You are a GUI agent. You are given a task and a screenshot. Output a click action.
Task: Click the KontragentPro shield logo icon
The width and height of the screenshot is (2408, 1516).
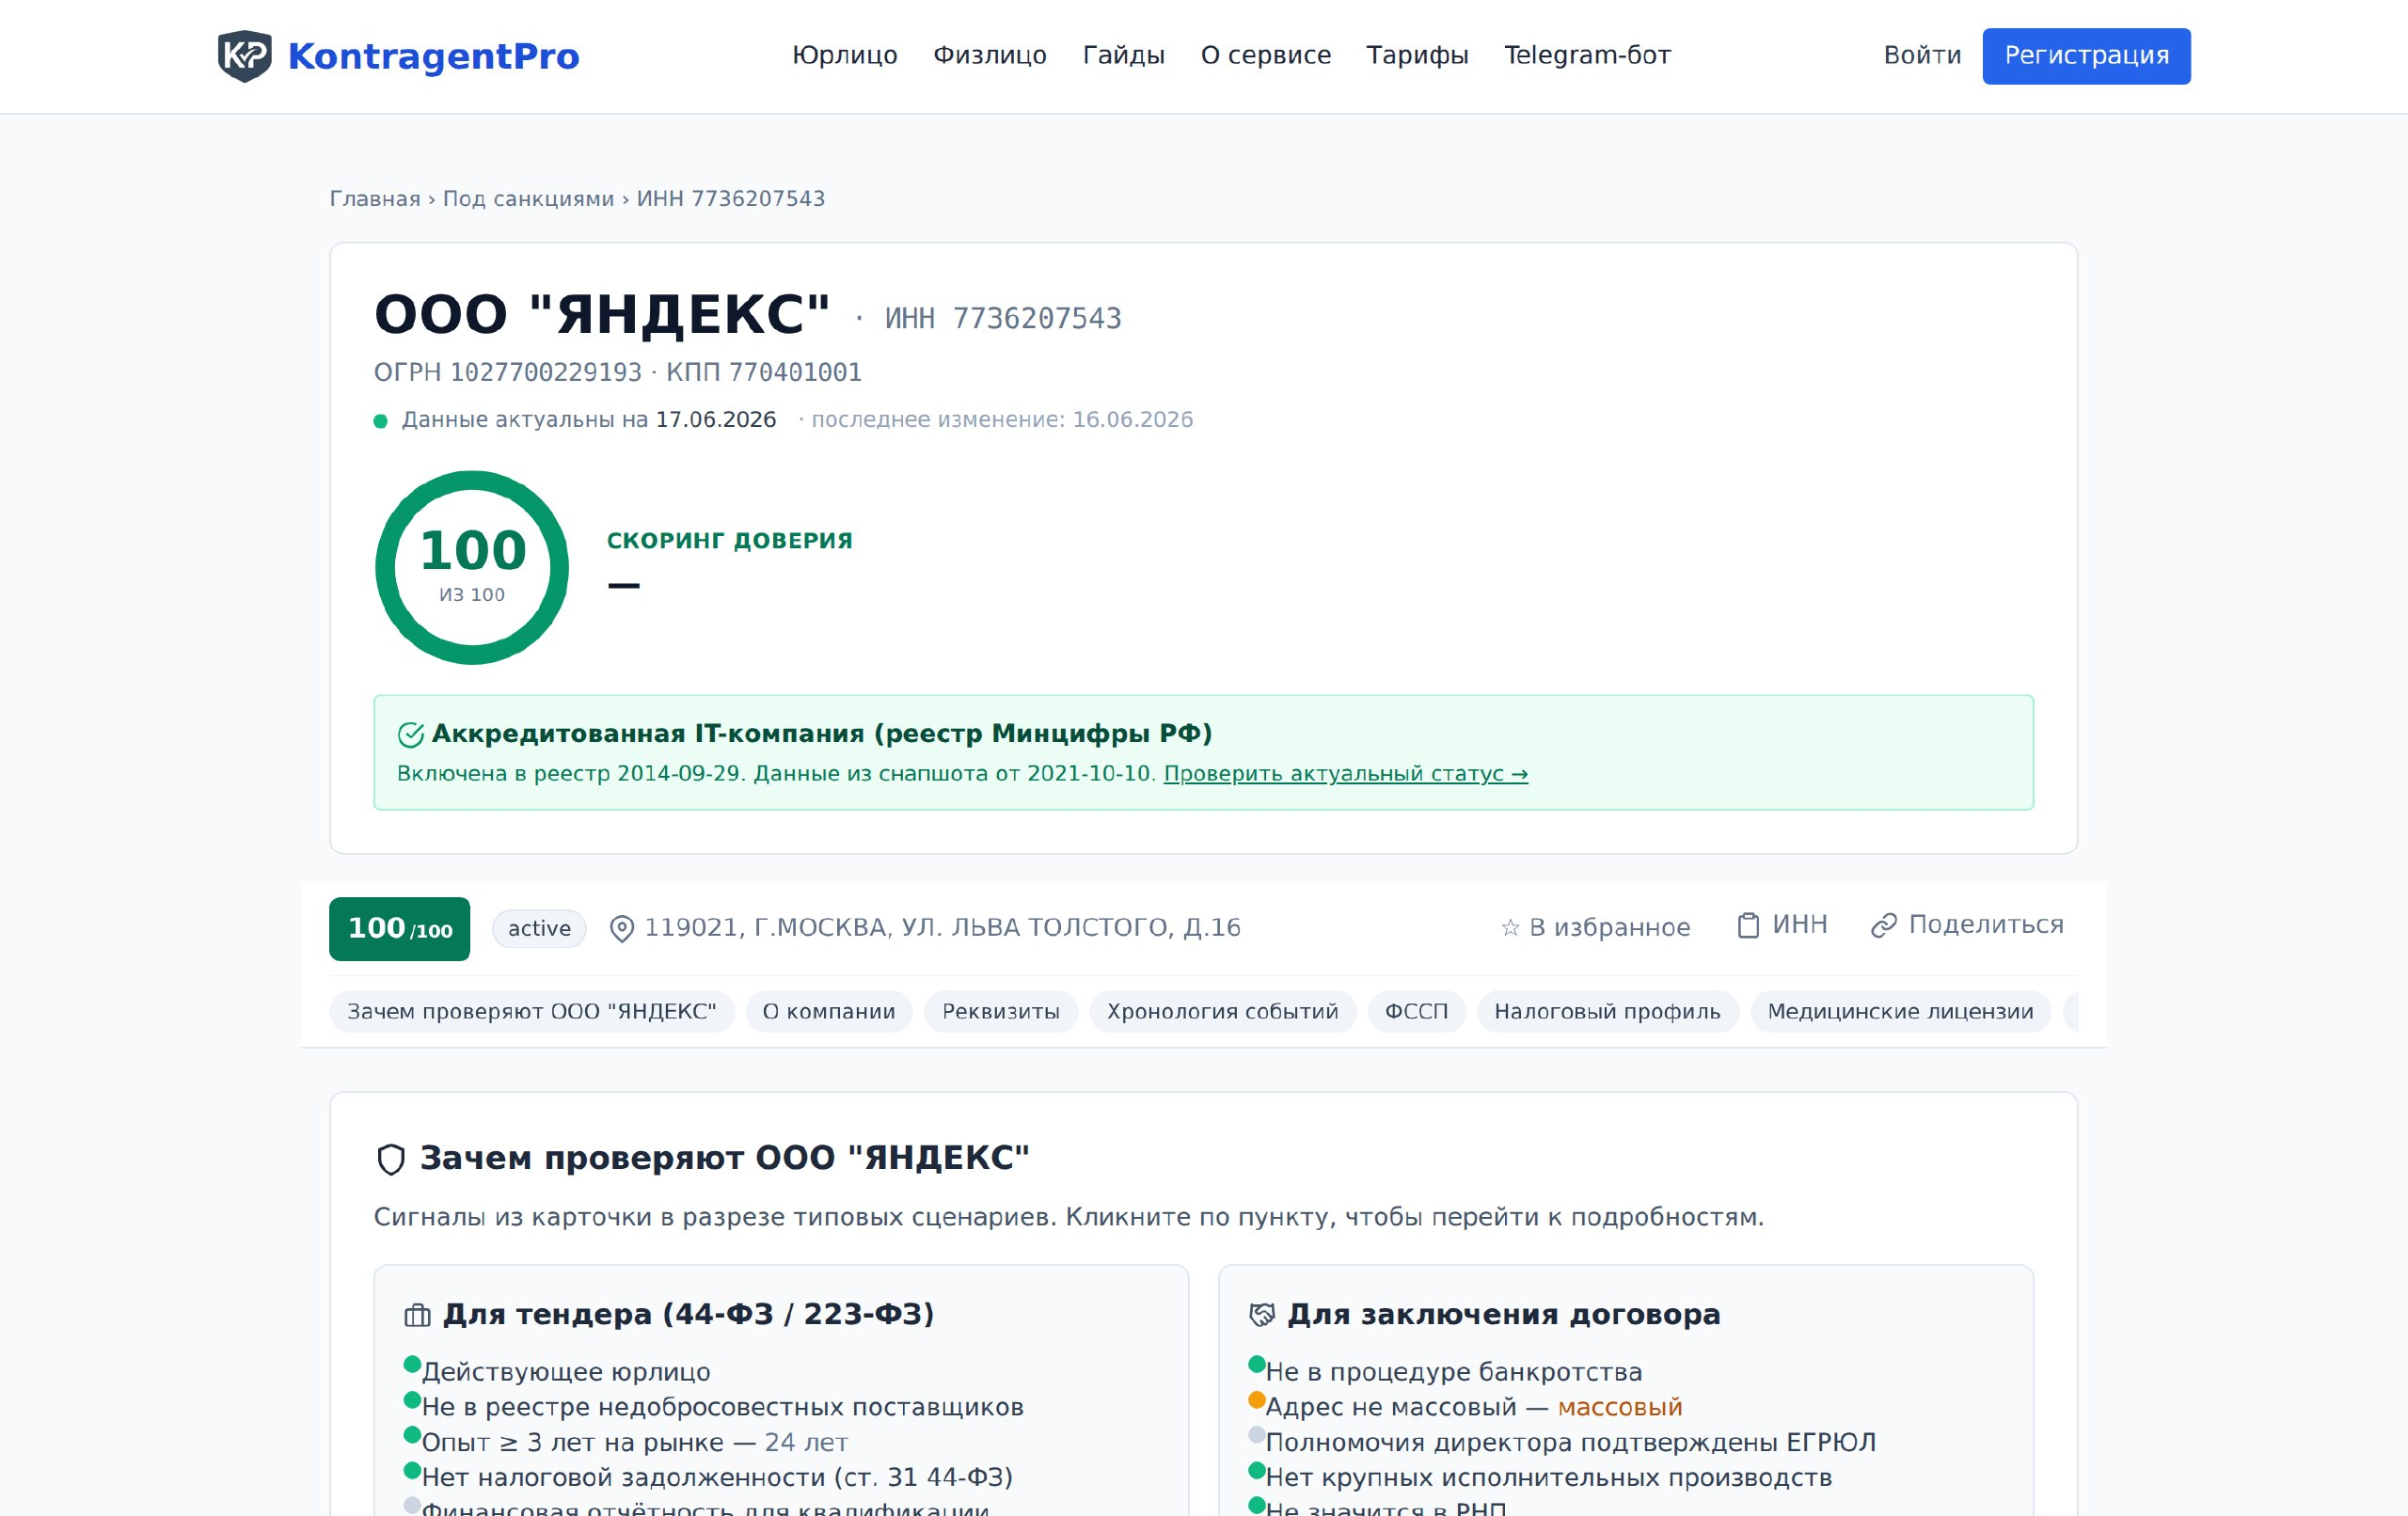point(245,56)
